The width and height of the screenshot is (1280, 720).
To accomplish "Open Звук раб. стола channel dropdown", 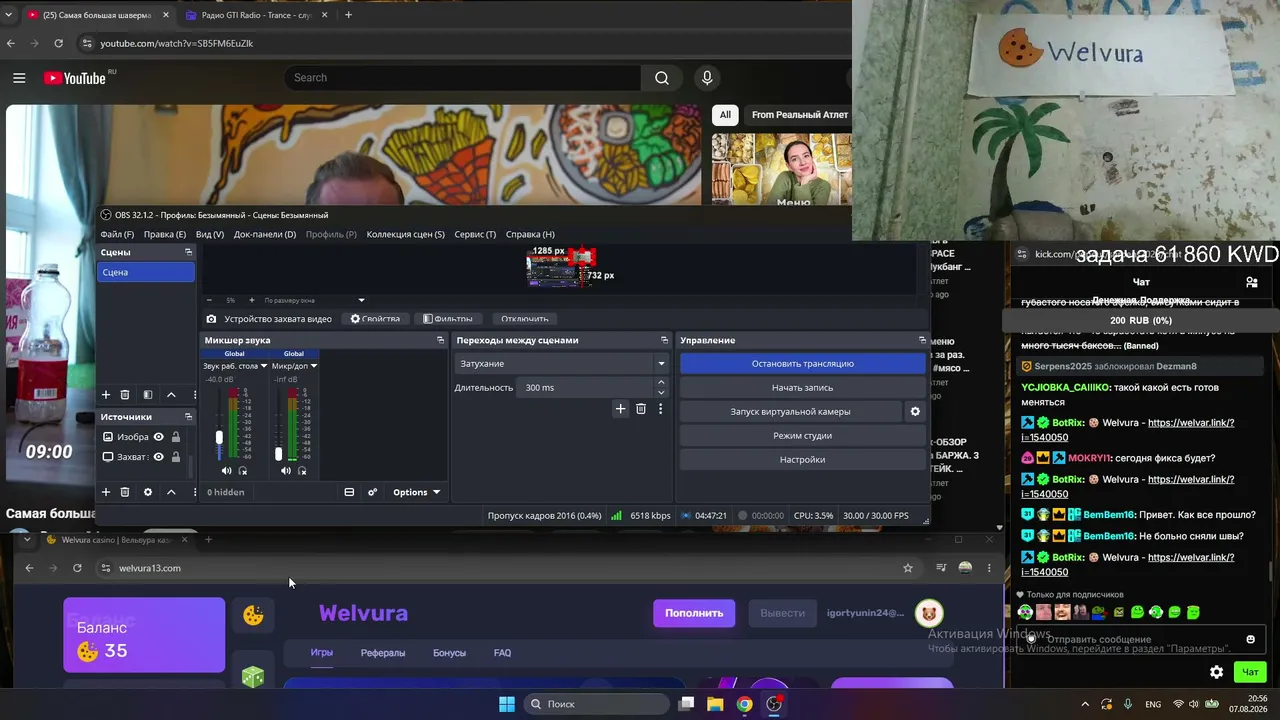I will click(x=264, y=366).
